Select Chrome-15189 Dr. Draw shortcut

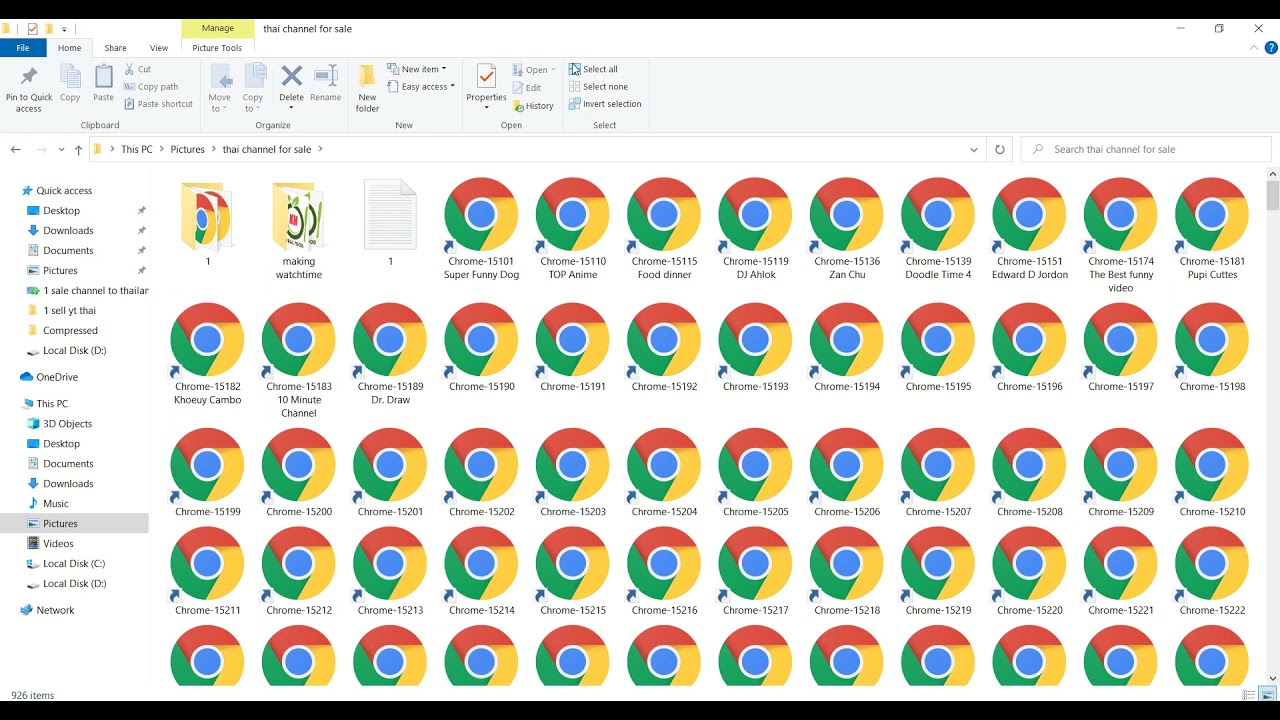[390, 354]
